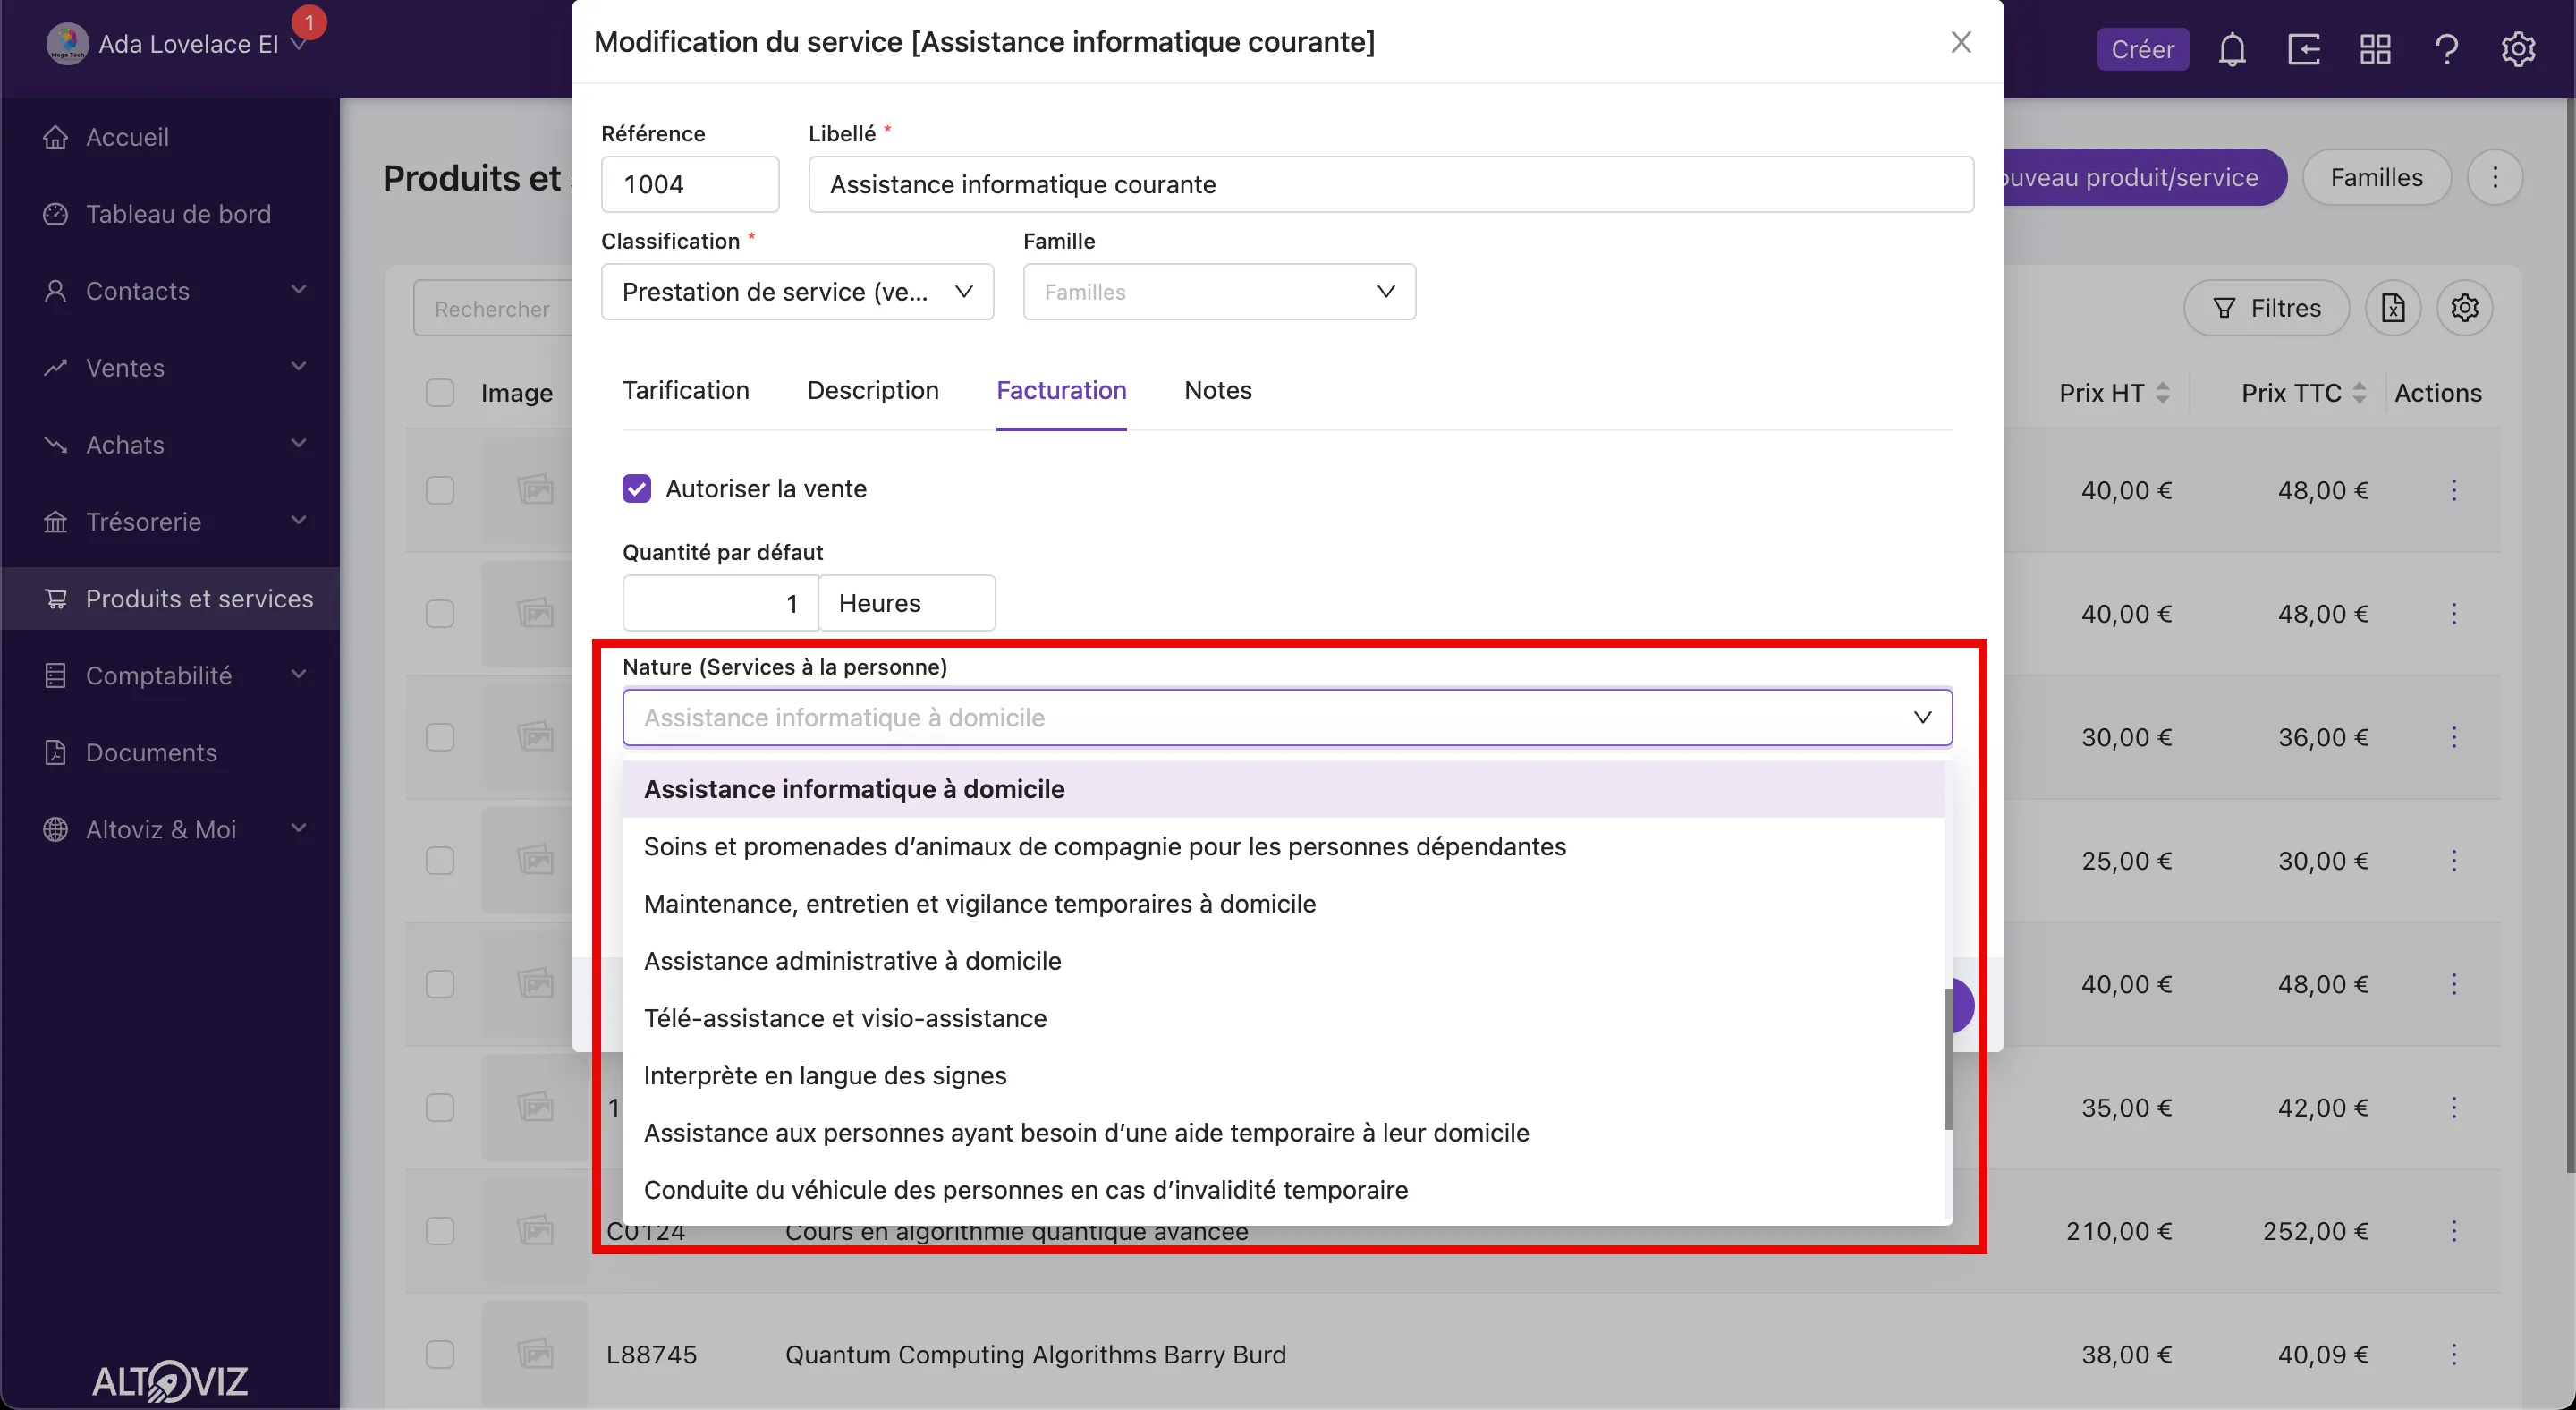
Task: Open the more options menu beside Familles
Action: click(2495, 177)
